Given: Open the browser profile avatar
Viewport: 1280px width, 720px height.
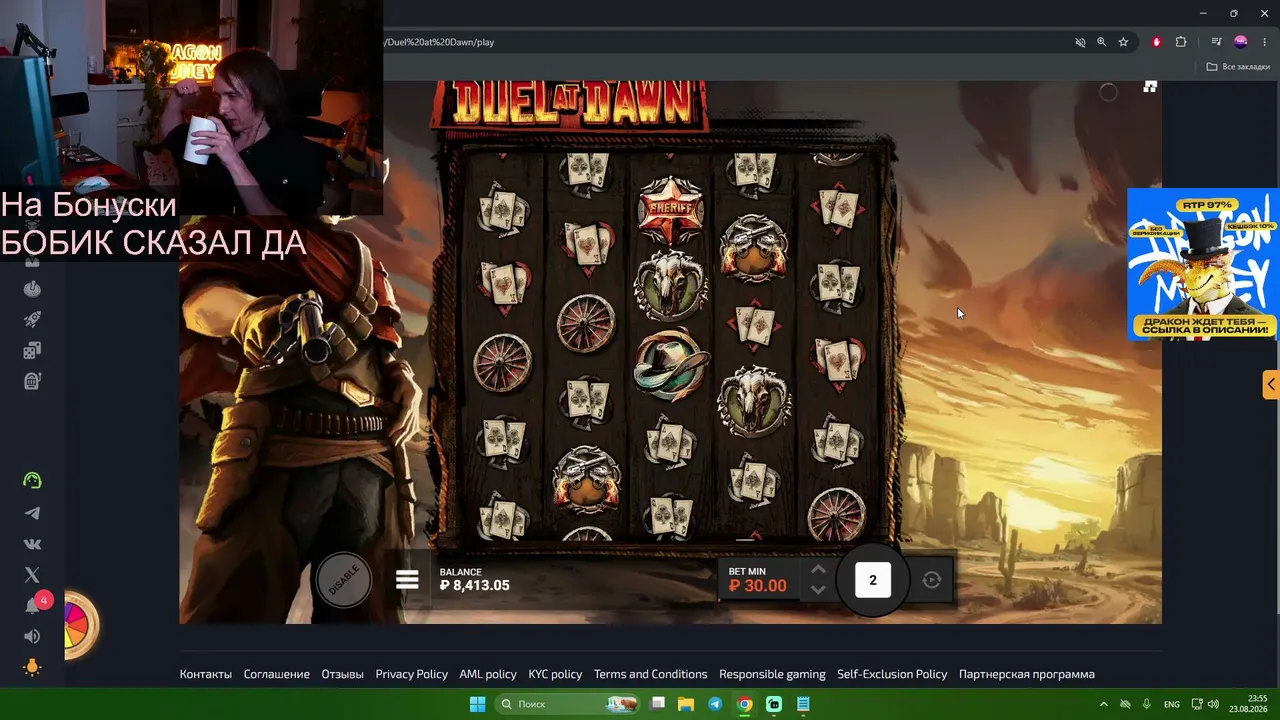Looking at the screenshot, I should [1241, 42].
